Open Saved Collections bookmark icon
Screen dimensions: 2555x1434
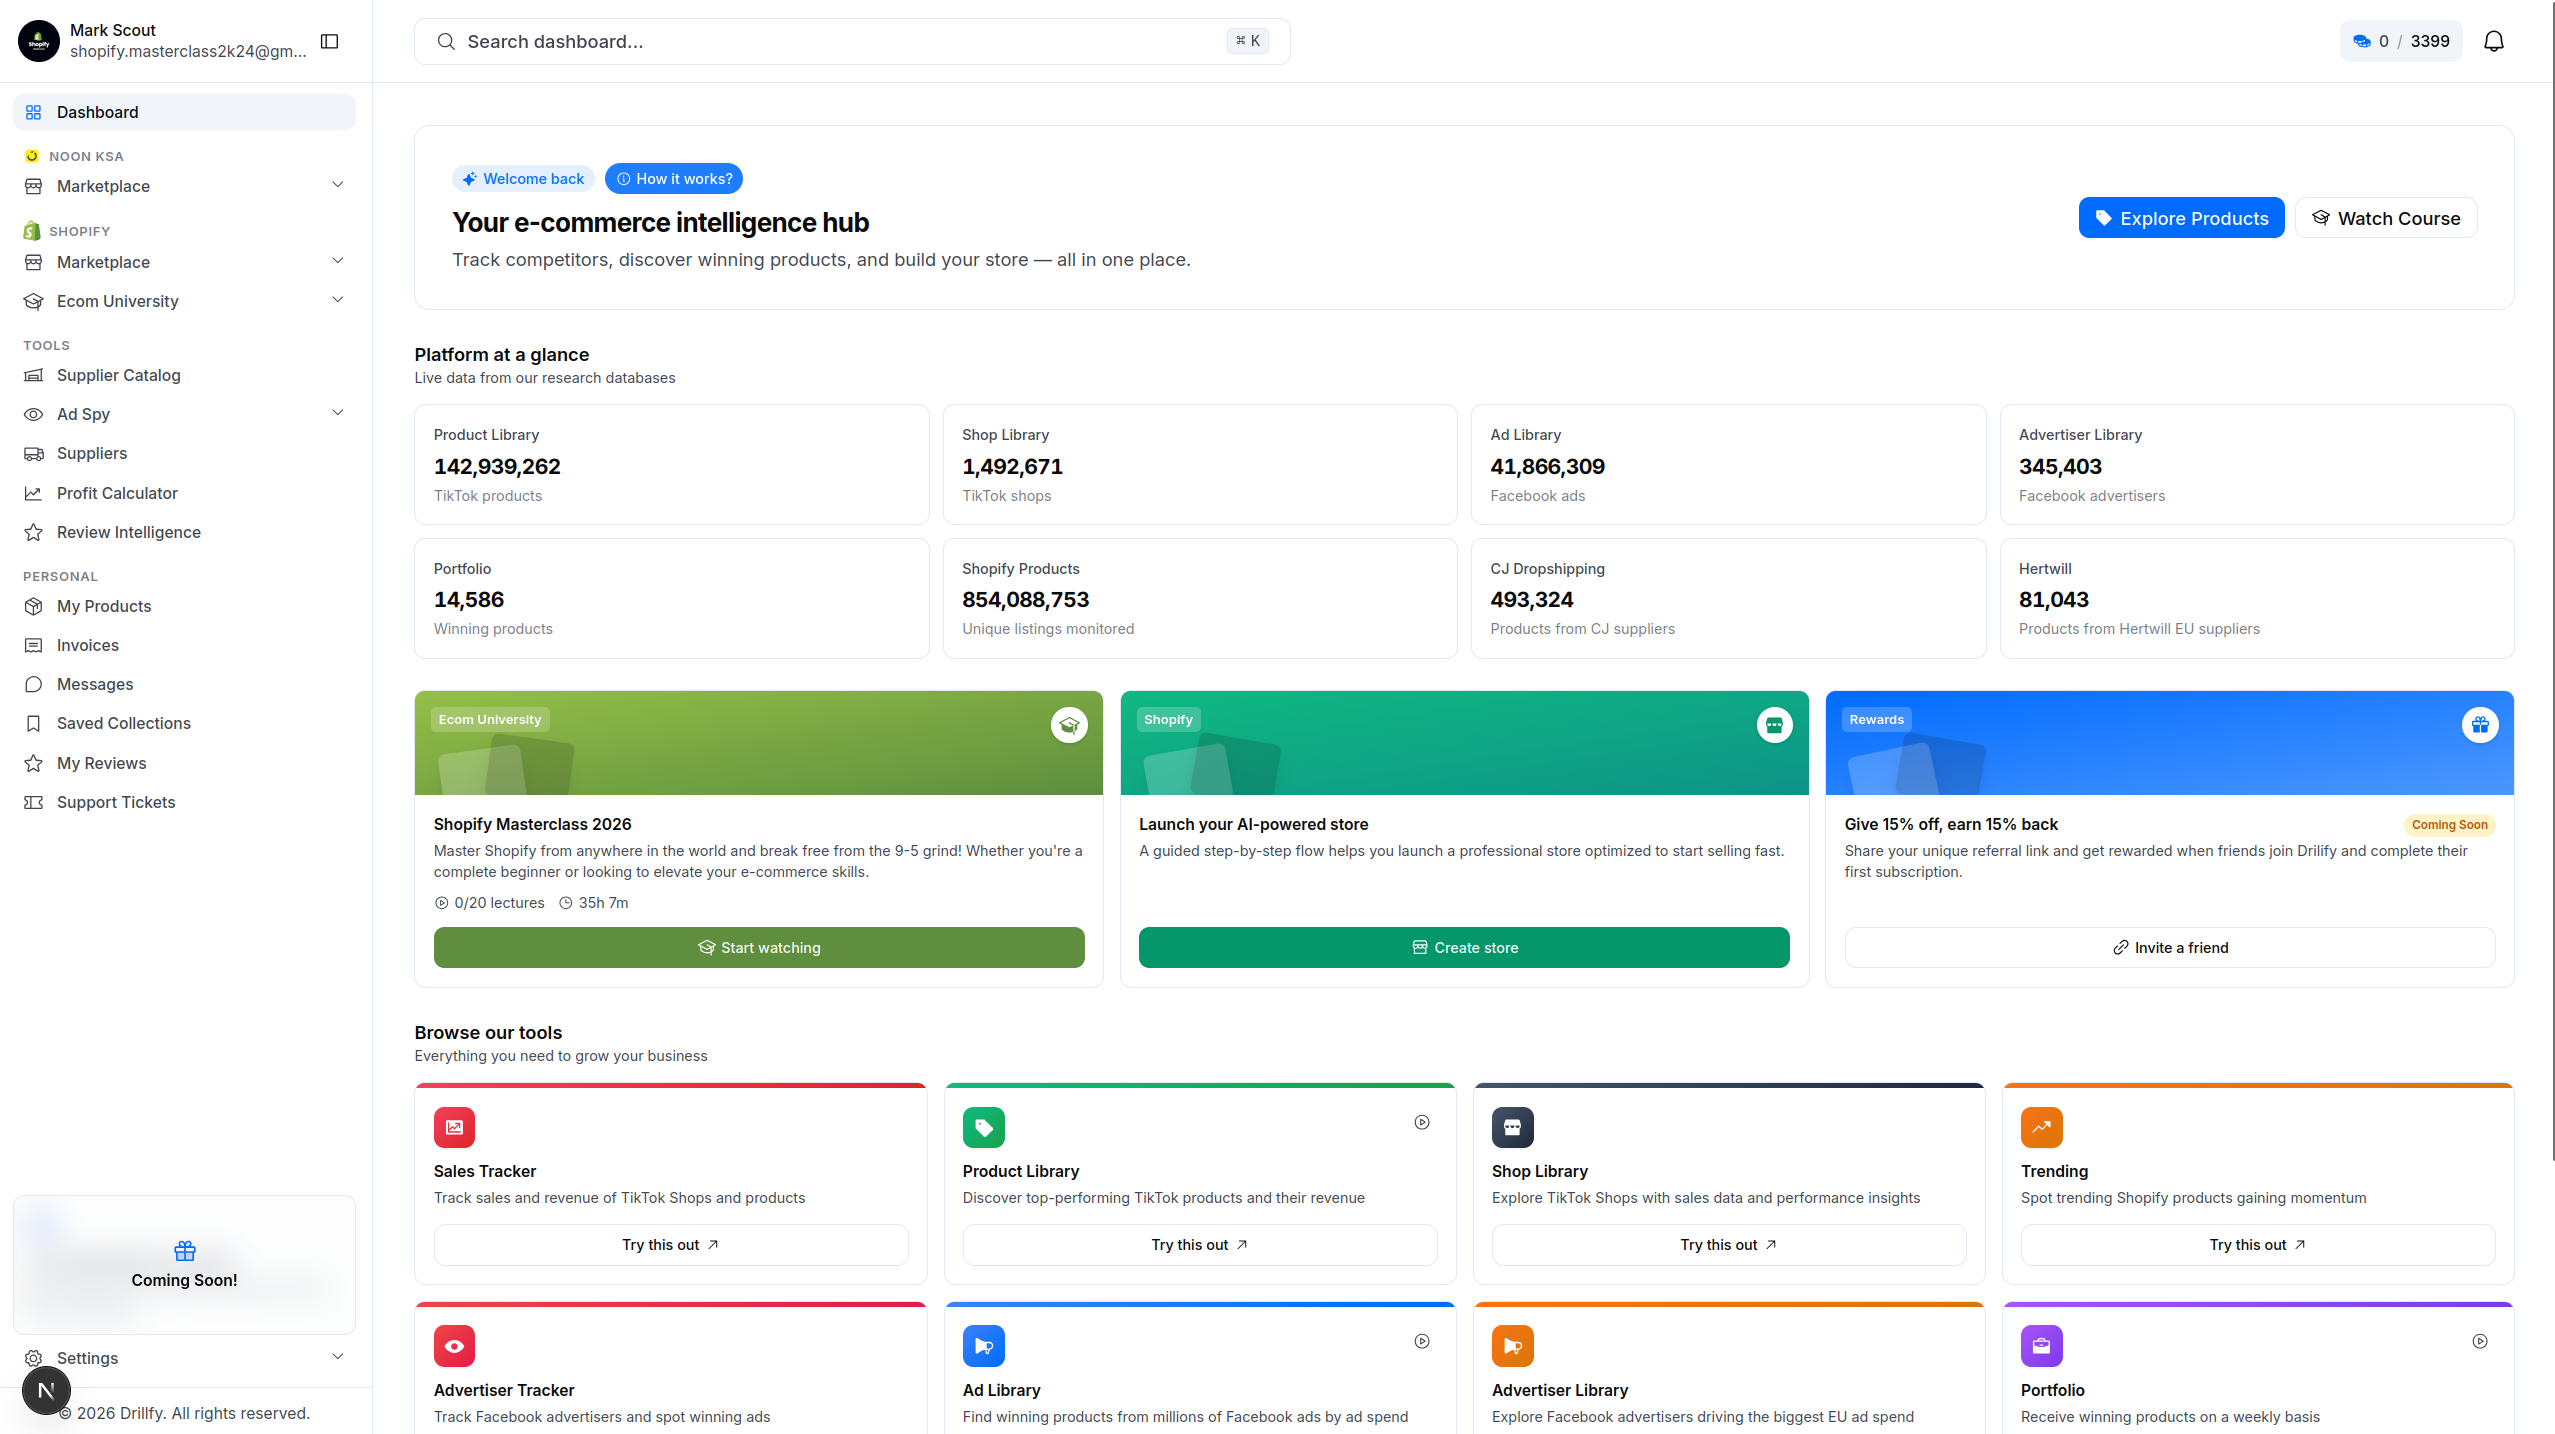pyautogui.click(x=34, y=723)
